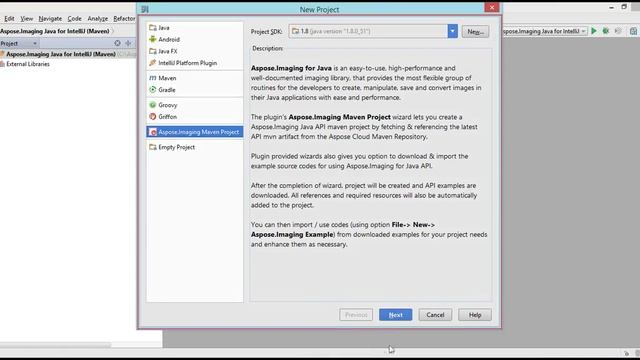Select Java project type icon
The height and width of the screenshot is (360, 640).
click(153, 28)
